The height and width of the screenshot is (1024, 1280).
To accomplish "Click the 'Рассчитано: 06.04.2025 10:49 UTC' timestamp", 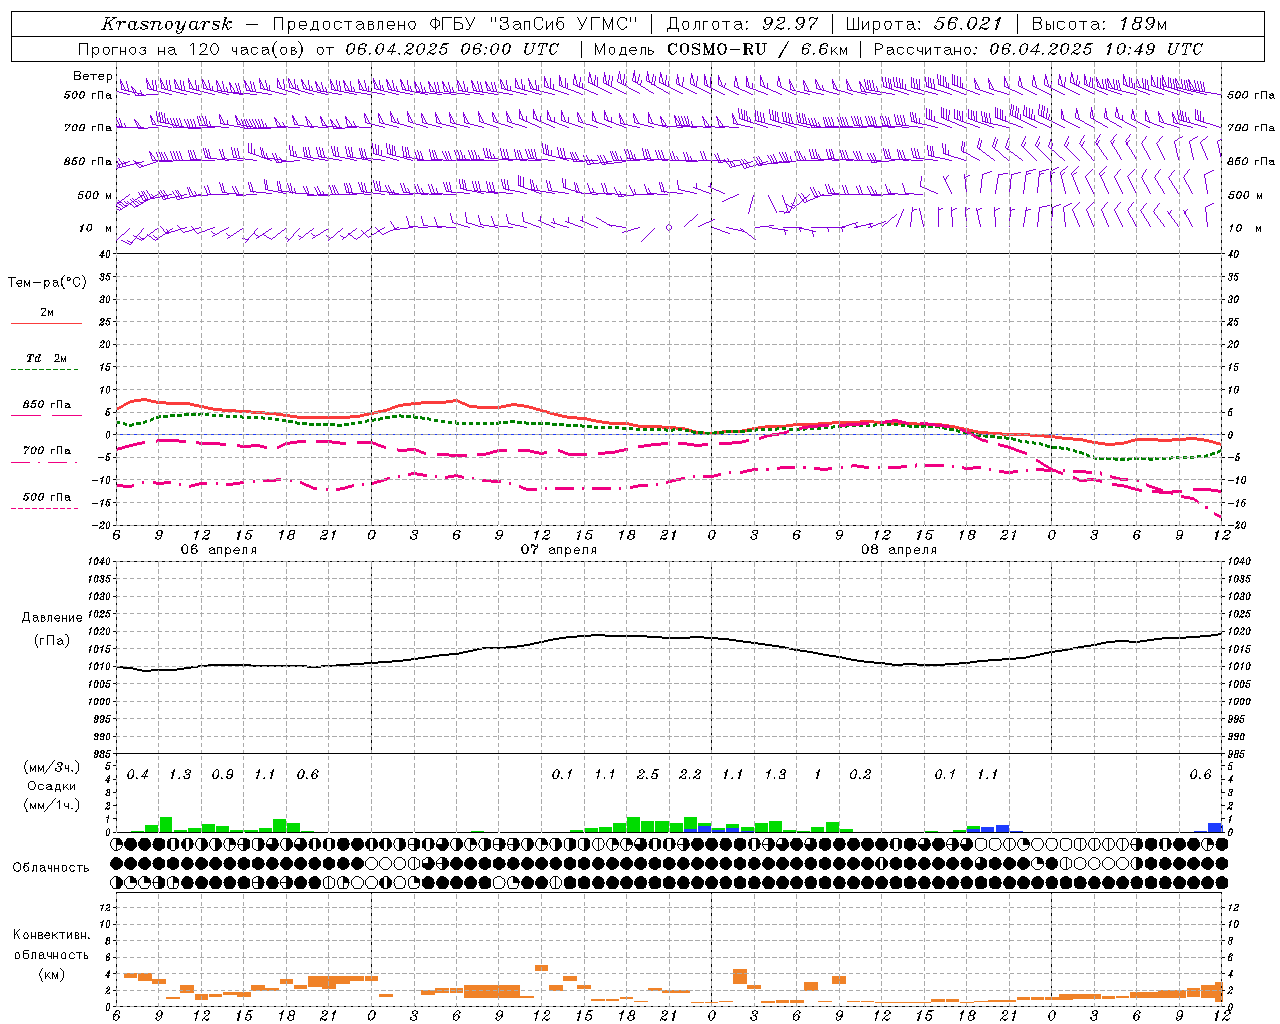I will [x=1038, y=49].
